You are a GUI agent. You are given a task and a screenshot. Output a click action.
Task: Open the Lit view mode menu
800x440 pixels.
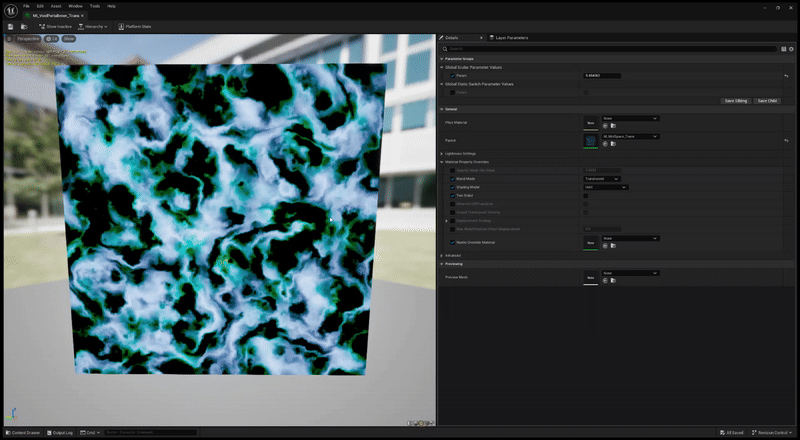[52, 39]
